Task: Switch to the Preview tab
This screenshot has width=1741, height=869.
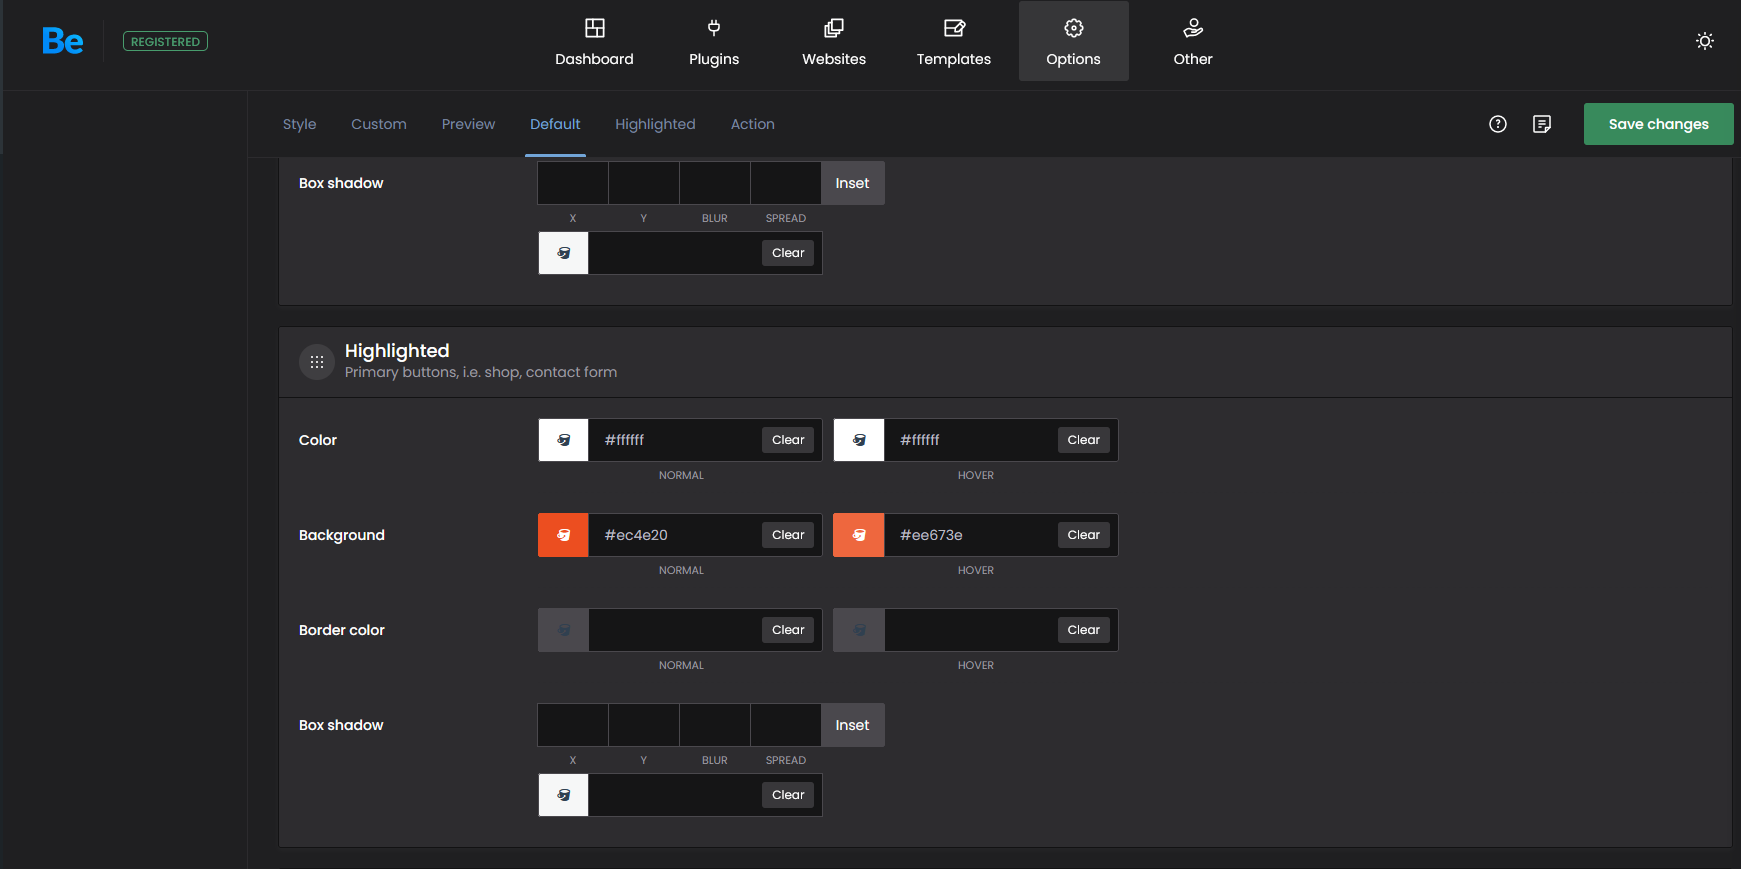Action: point(468,124)
